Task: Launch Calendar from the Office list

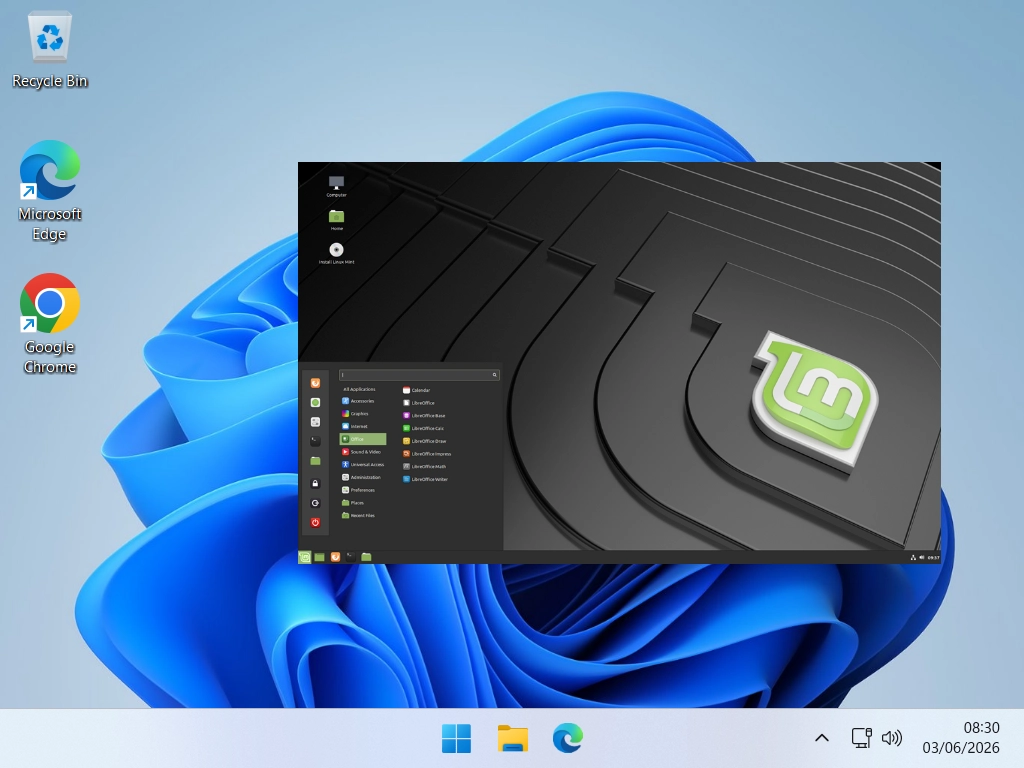Action: [417, 390]
